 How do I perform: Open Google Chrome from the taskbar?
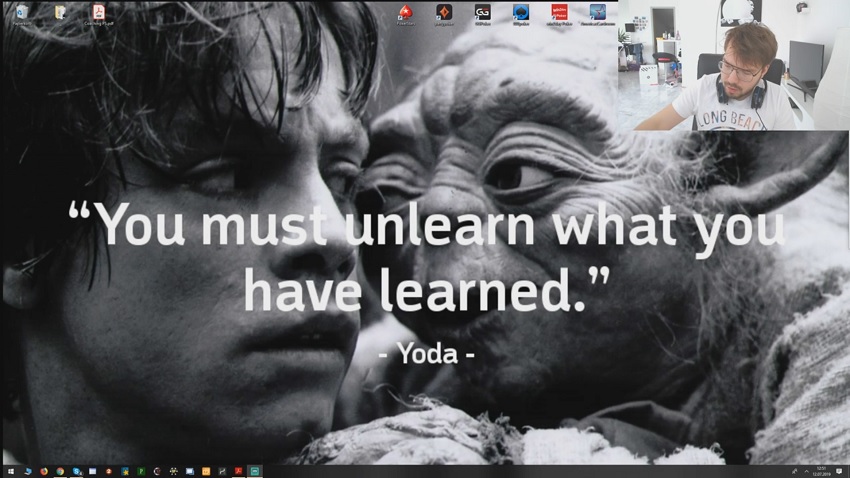pyautogui.click(x=60, y=471)
